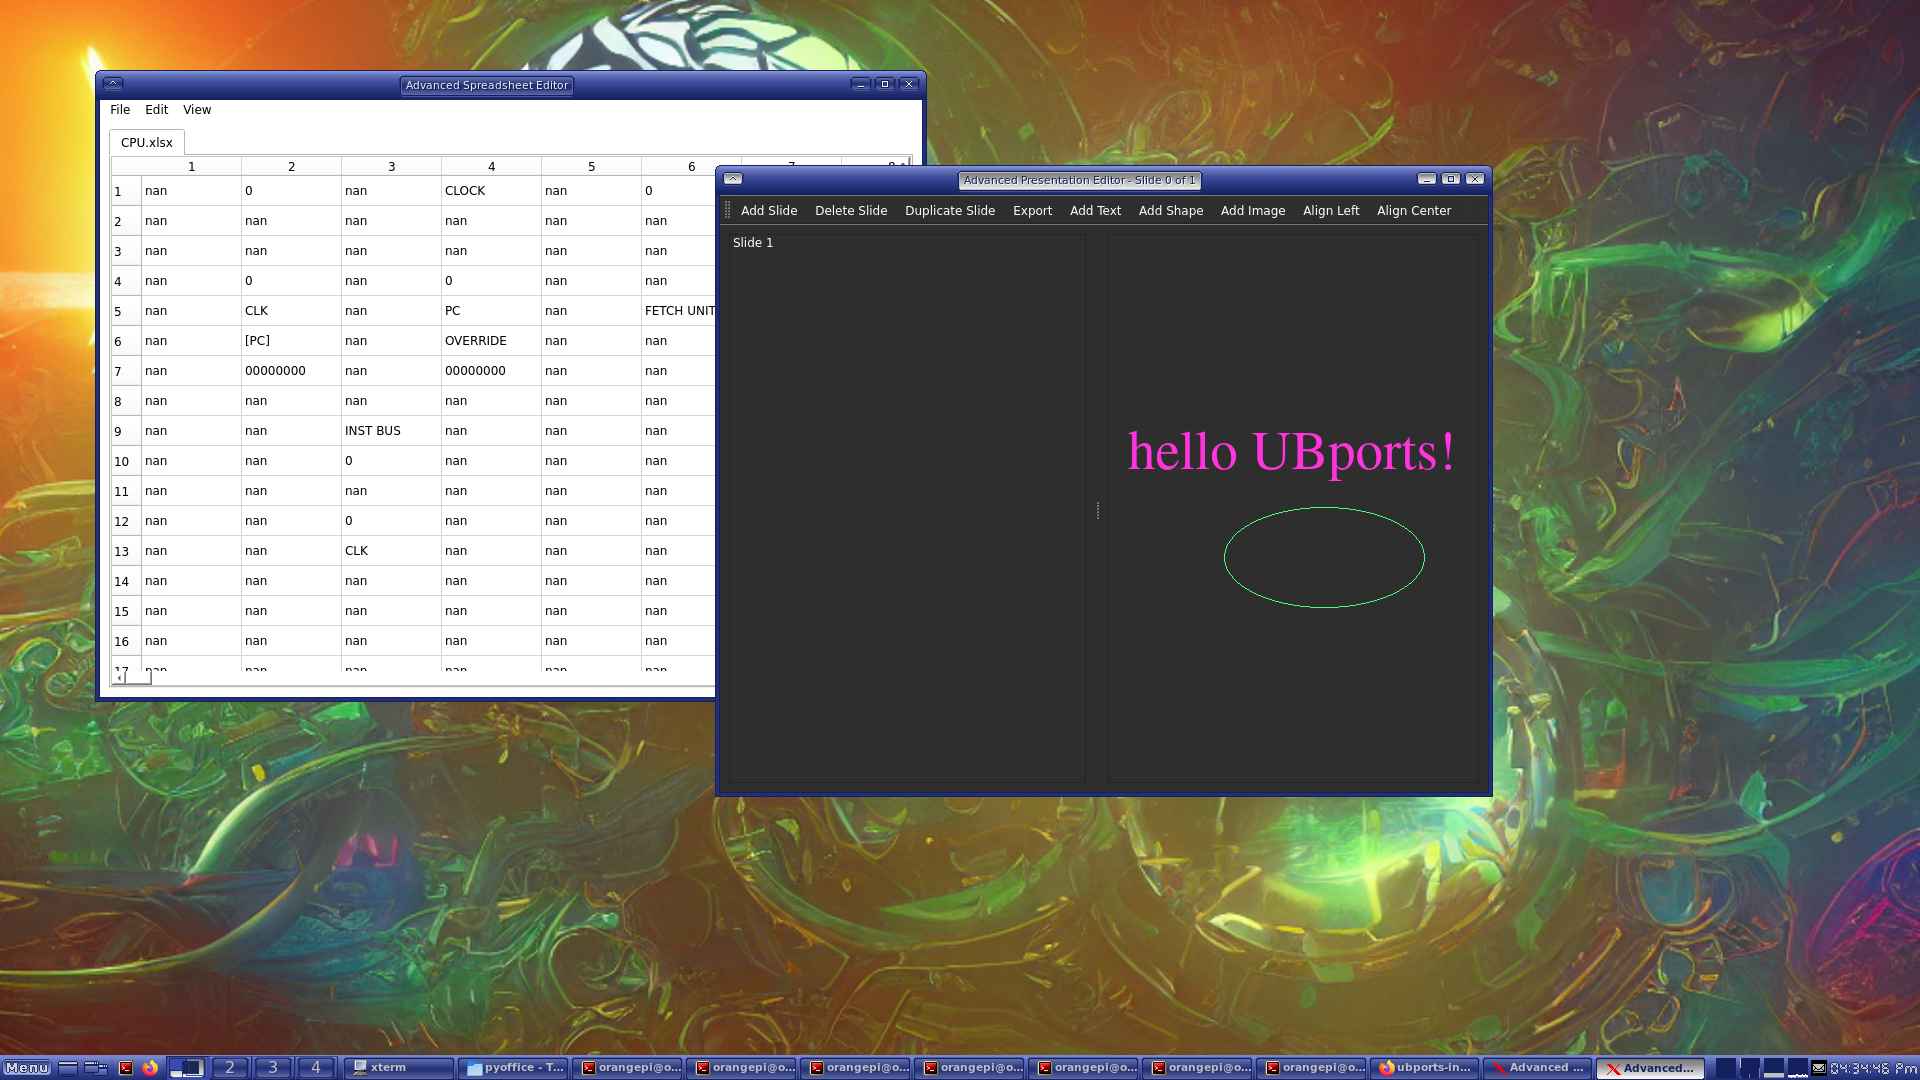Open the window list icon in taskbar
1920x1080 pixels.
[x=96, y=1068]
